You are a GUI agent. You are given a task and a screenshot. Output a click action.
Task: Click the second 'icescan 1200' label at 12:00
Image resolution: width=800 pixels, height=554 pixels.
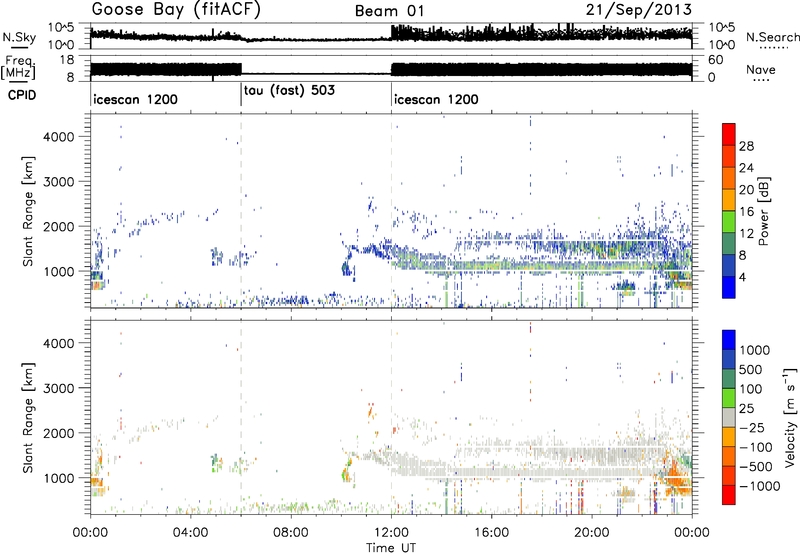coord(436,99)
